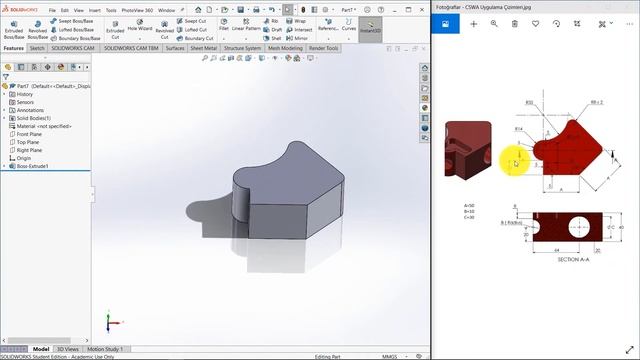Open the Curves tool
The width and height of the screenshot is (640, 360).
349,25
